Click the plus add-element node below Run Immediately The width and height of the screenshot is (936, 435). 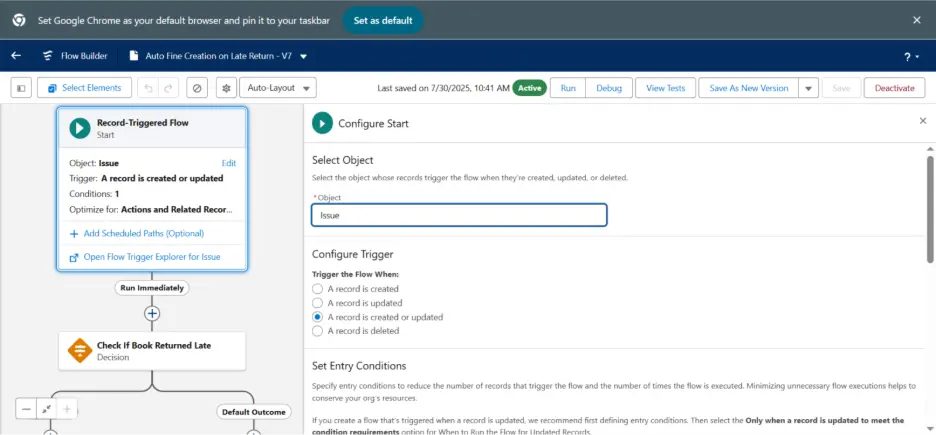152,313
